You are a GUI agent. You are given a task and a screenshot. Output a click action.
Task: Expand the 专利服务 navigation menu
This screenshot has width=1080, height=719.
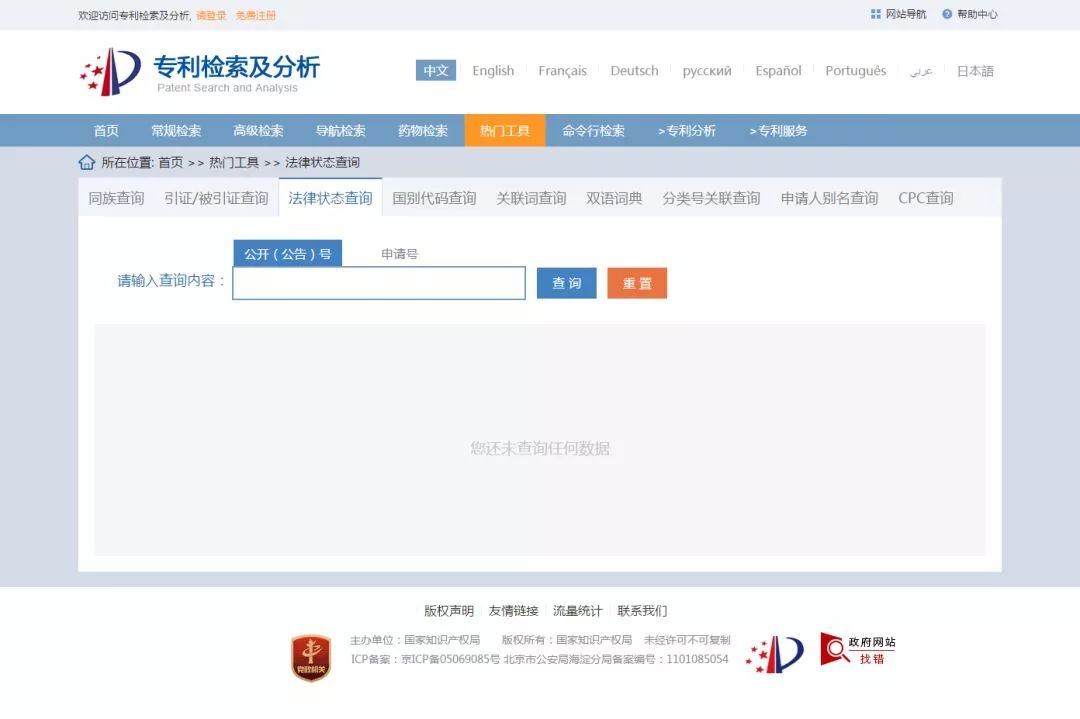[778, 131]
